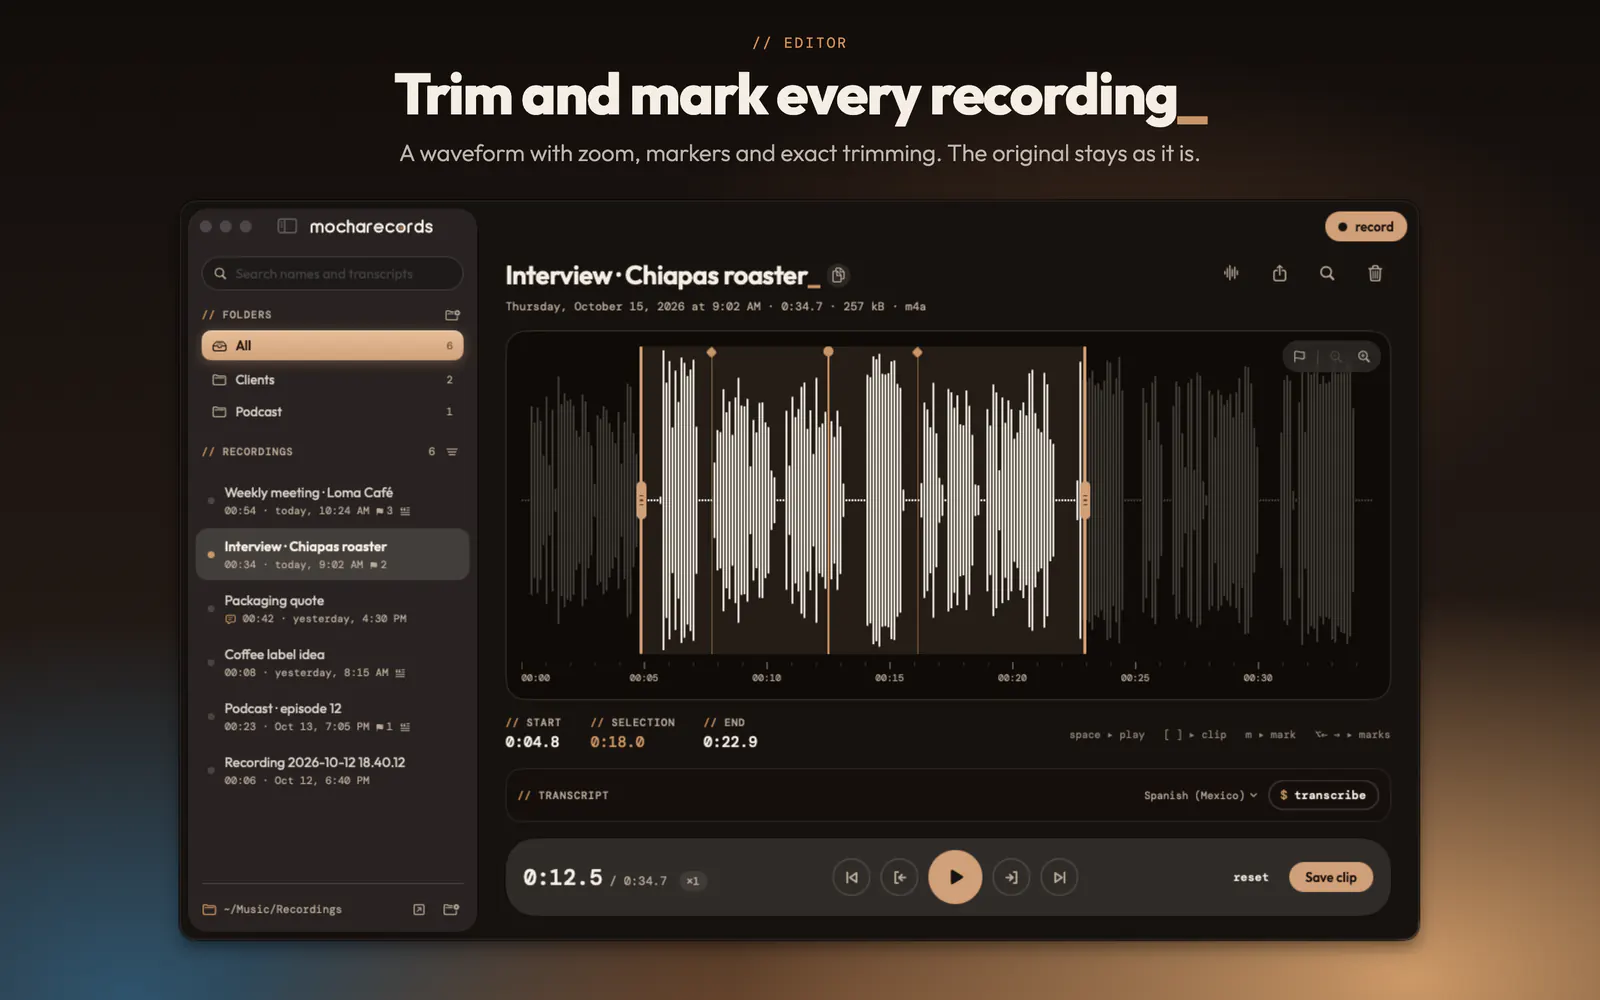Jump to the selection end

click(1011, 877)
